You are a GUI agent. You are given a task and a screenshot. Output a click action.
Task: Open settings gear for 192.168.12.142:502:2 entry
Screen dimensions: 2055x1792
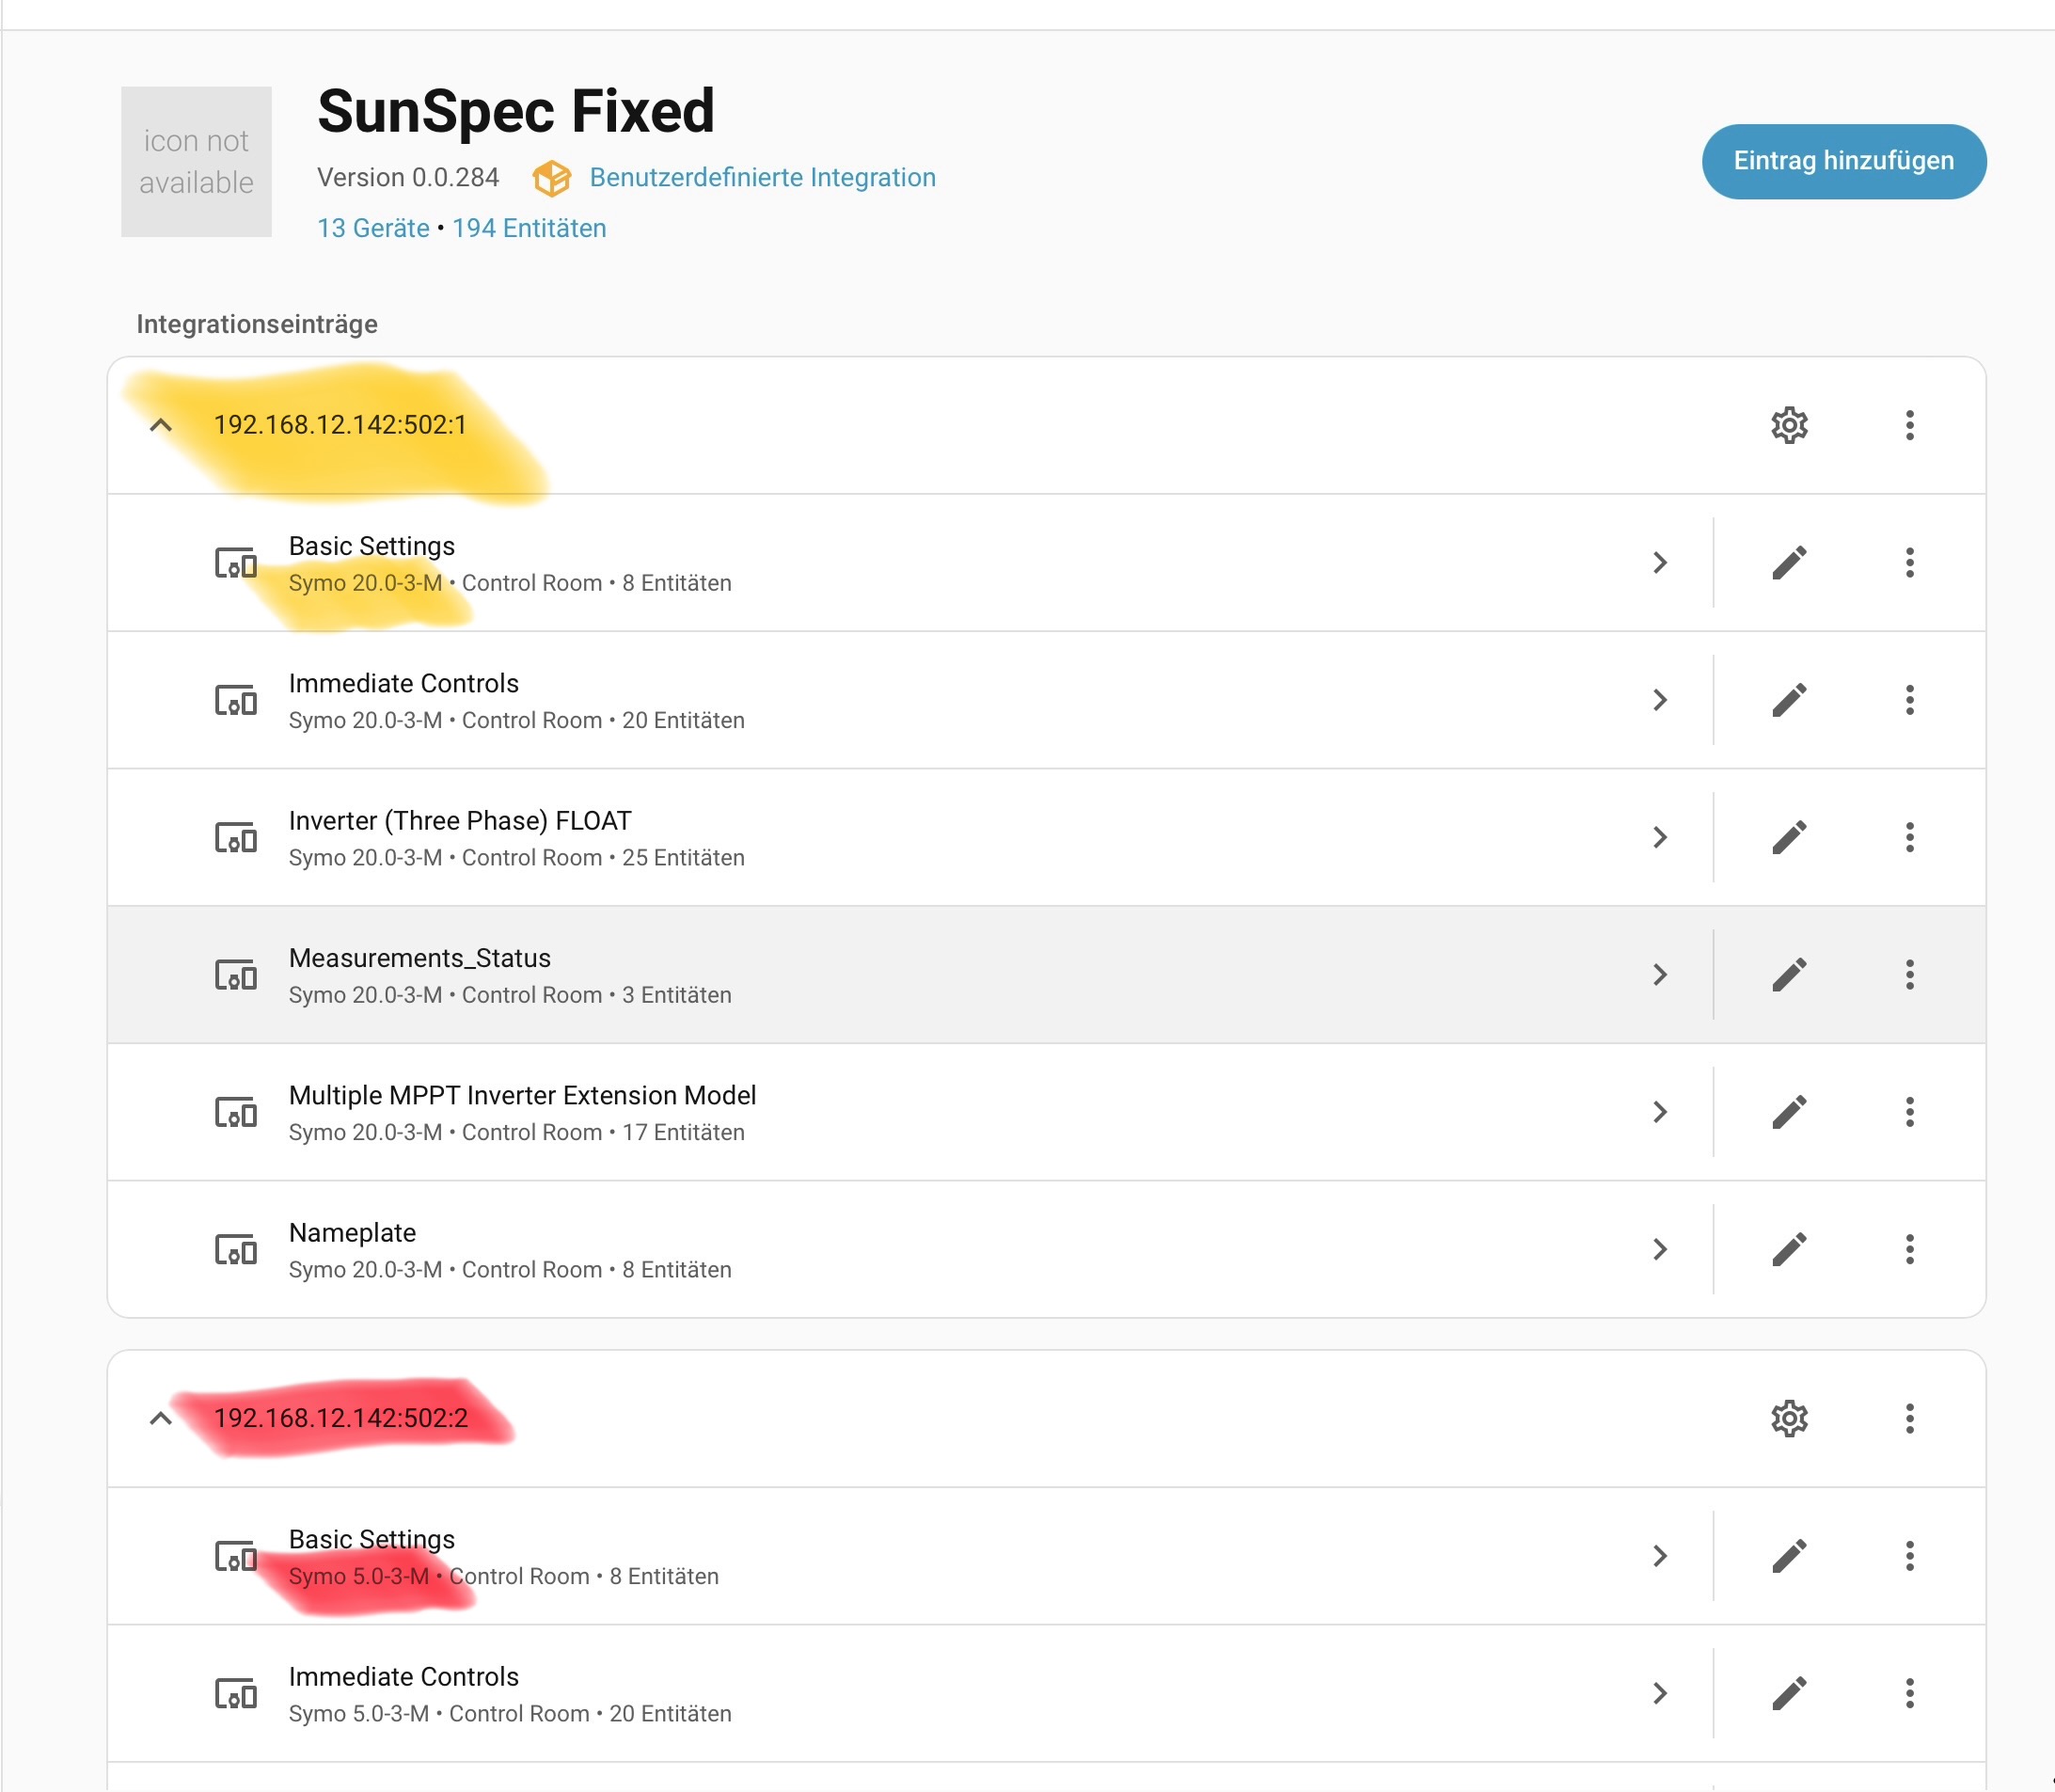(1788, 1418)
